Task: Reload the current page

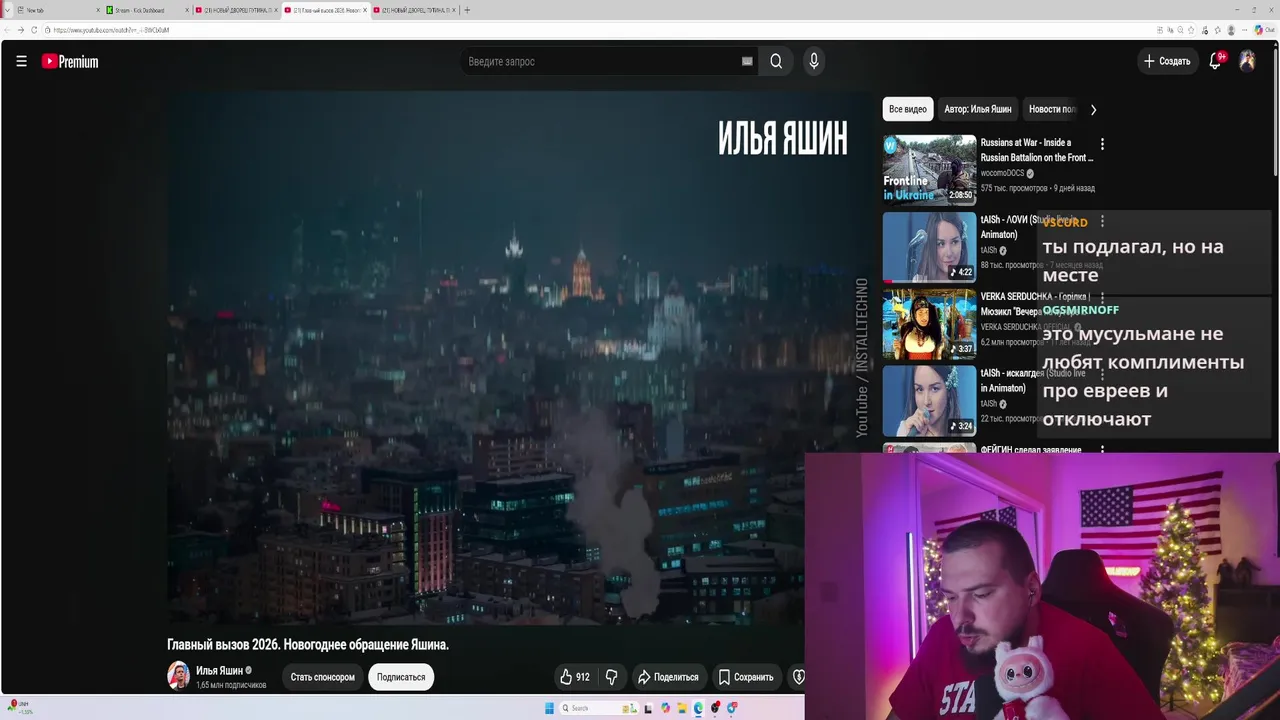Action: pos(34,30)
